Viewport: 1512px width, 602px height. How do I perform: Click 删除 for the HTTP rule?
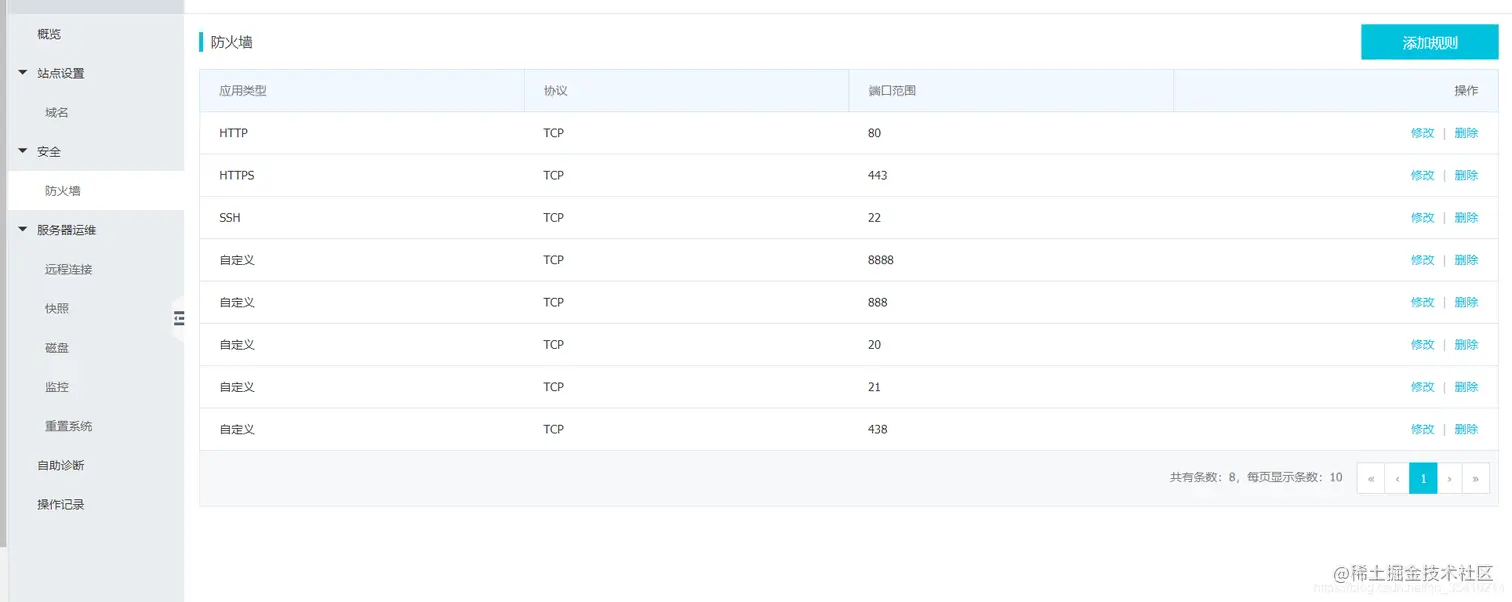point(1466,133)
